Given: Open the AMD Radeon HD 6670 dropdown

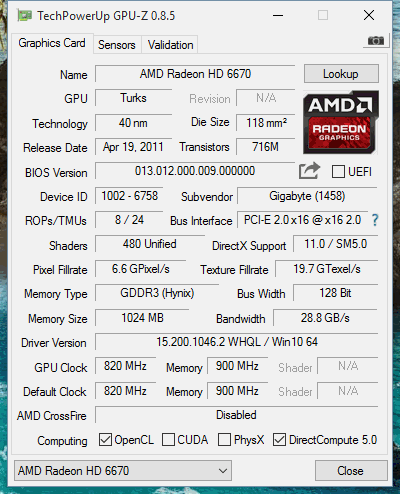Looking at the screenshot, I should 123,471.
